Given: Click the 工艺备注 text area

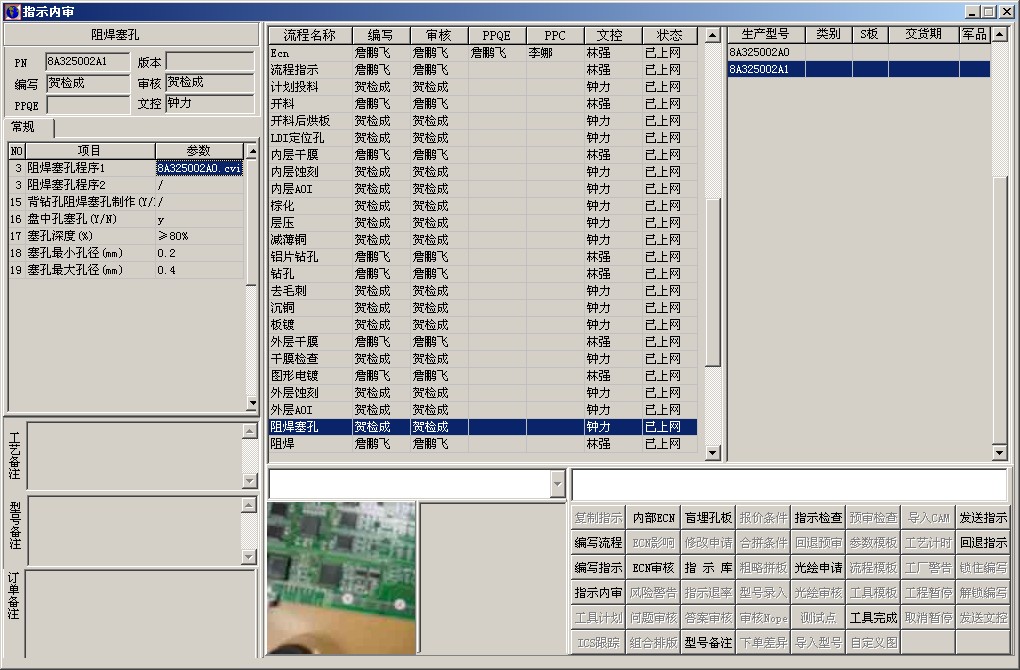Looking at the screenshot, I should pos(135,456).
